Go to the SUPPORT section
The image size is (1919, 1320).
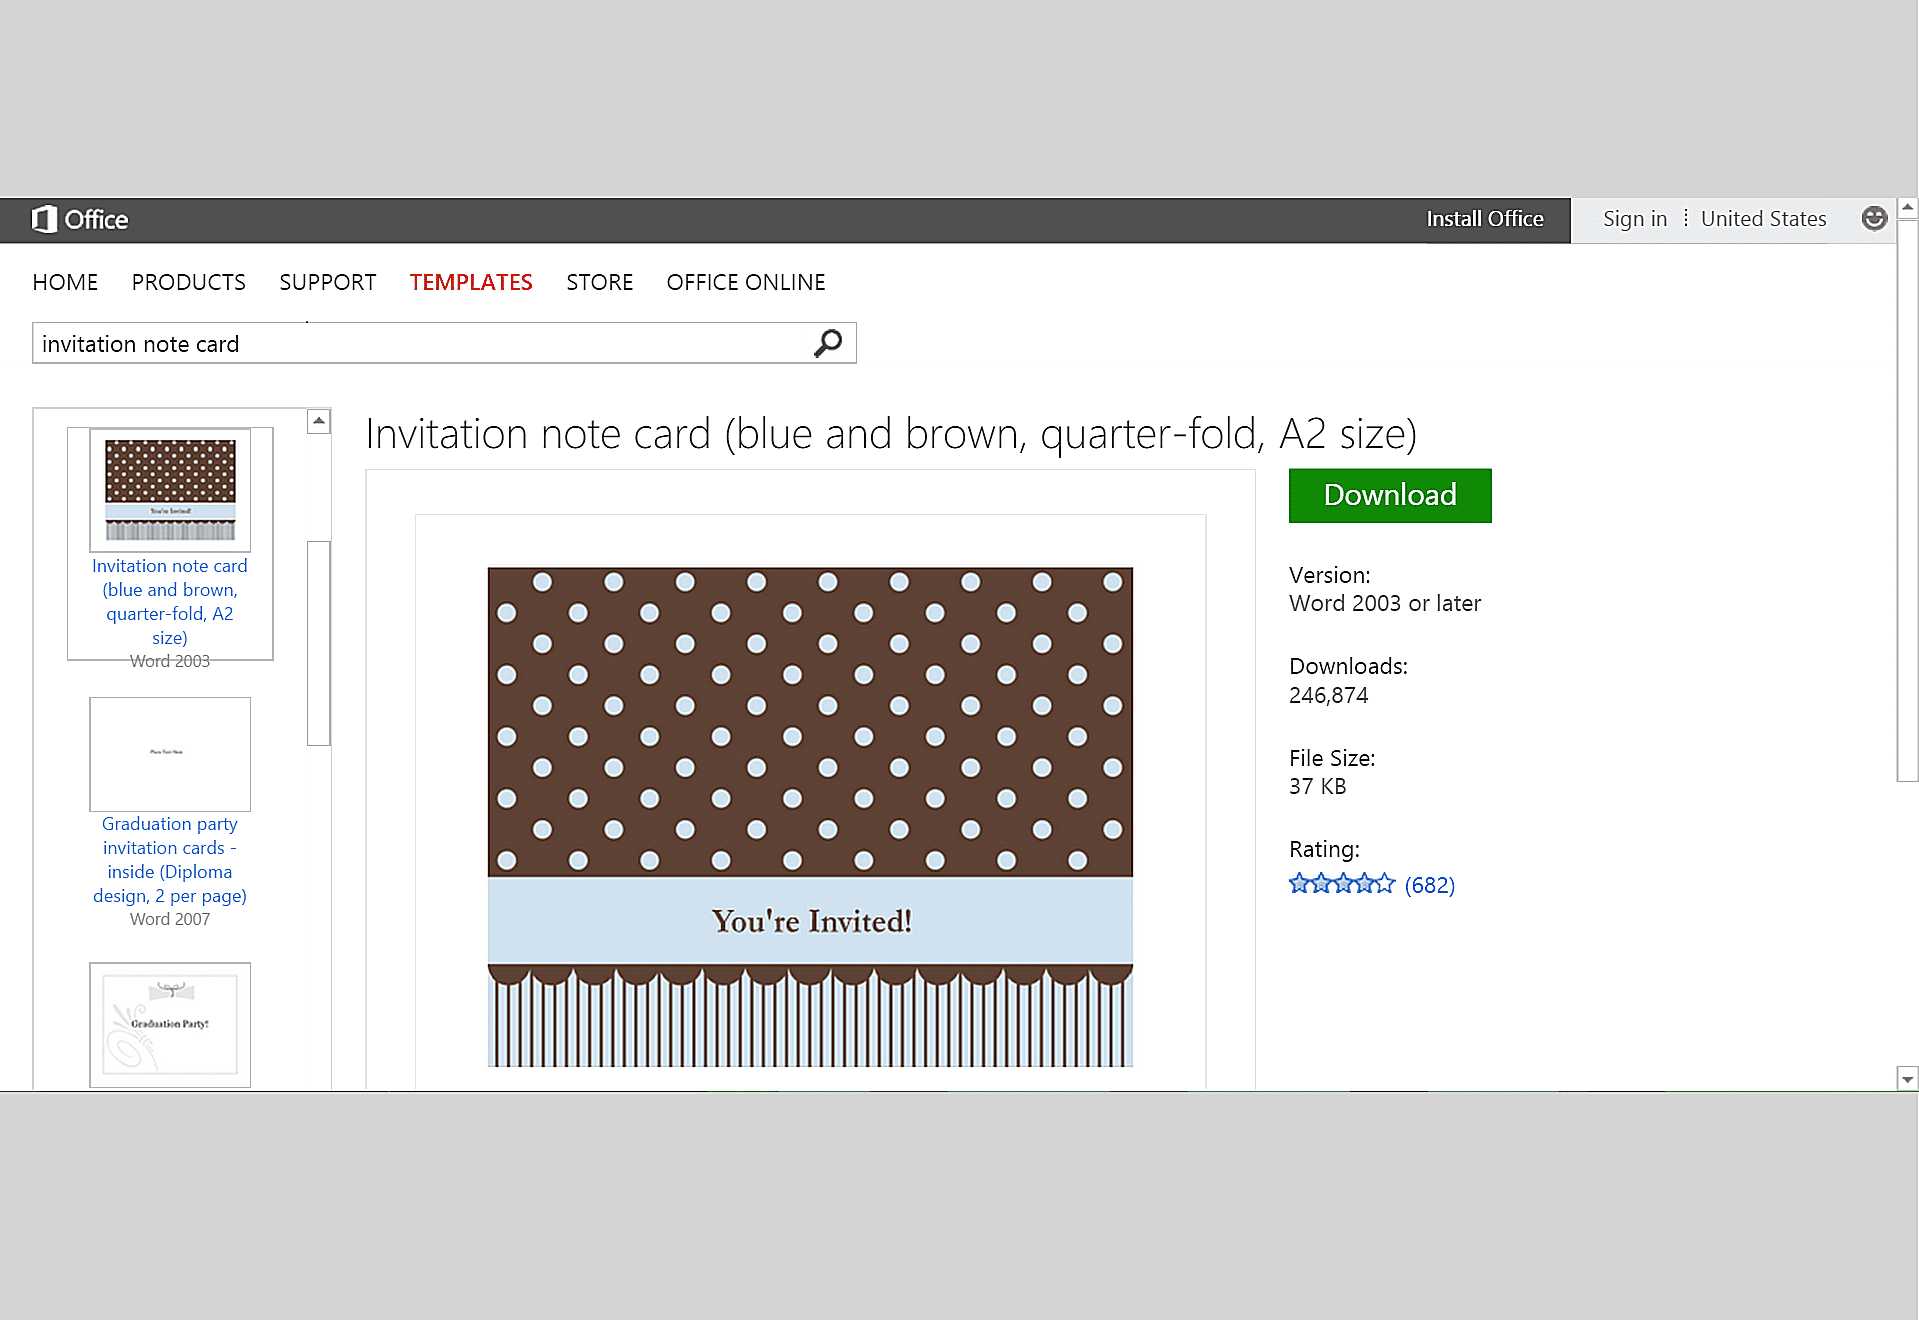[327, 282]
